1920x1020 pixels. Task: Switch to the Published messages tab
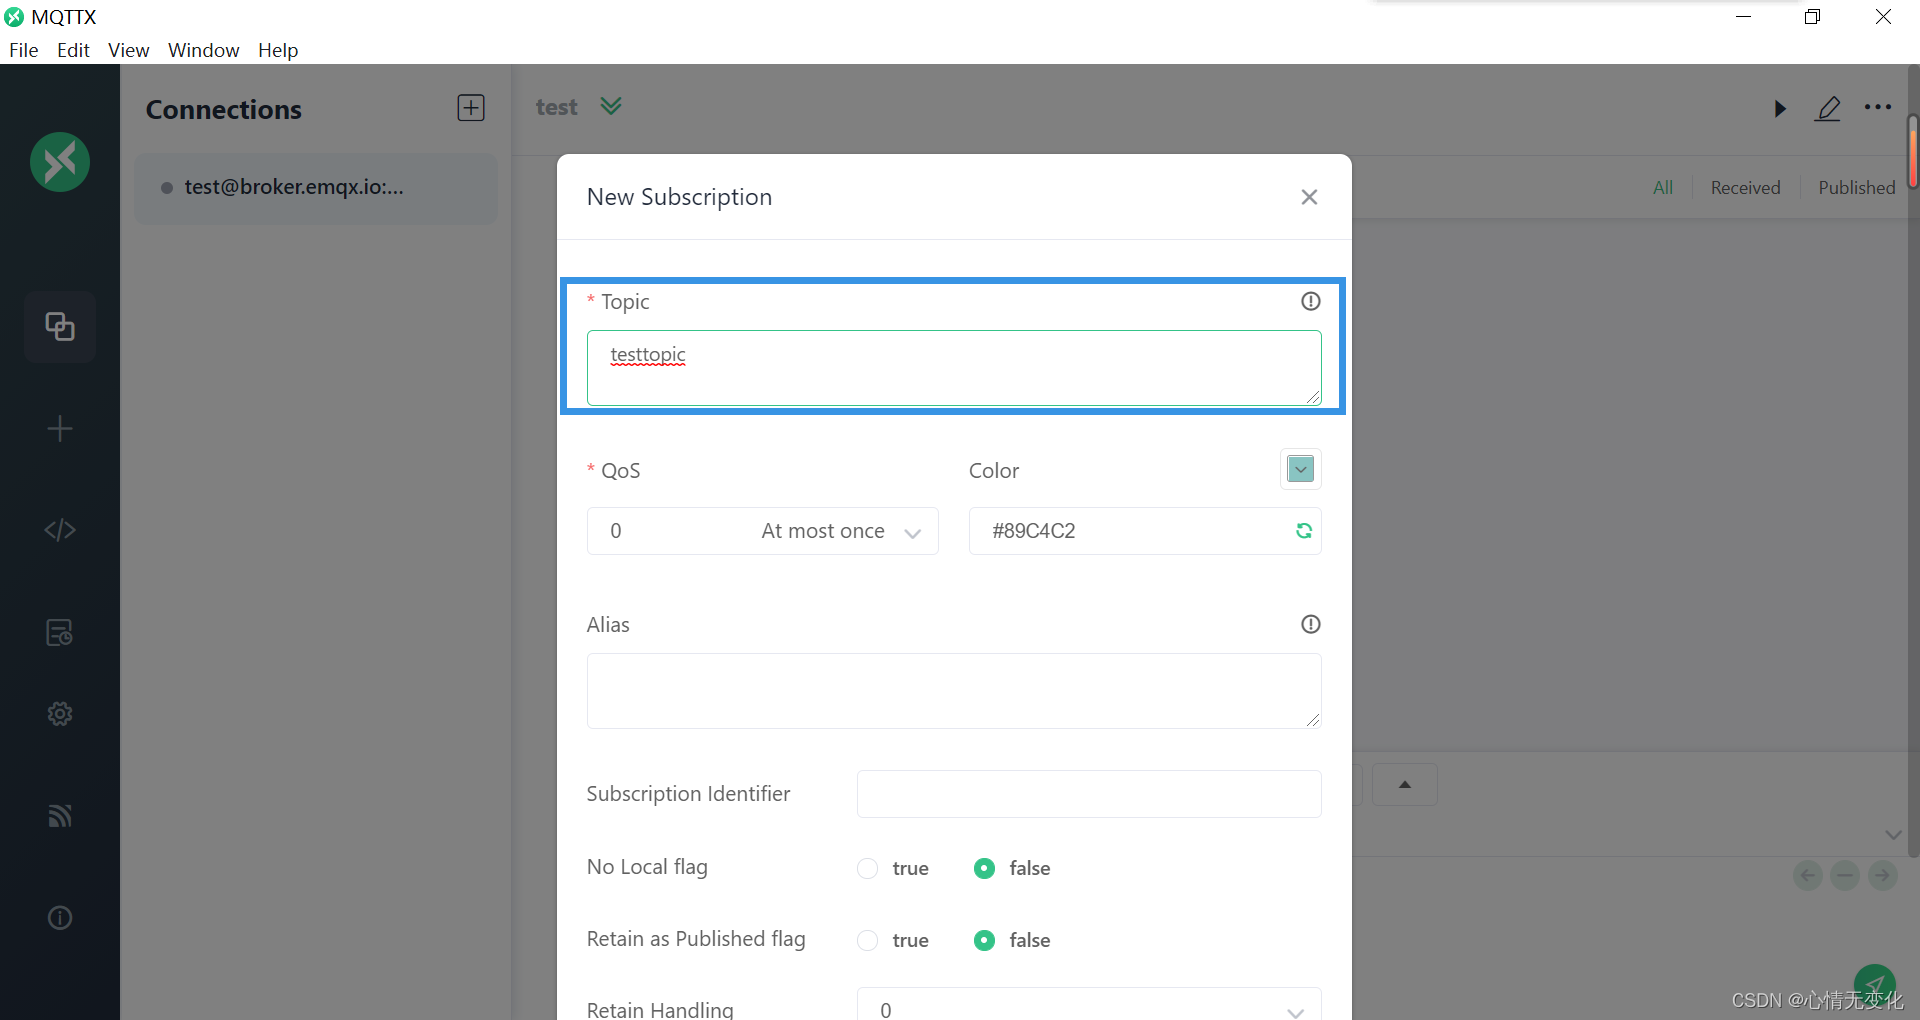pyautogui.click(x=1857, y=187)
